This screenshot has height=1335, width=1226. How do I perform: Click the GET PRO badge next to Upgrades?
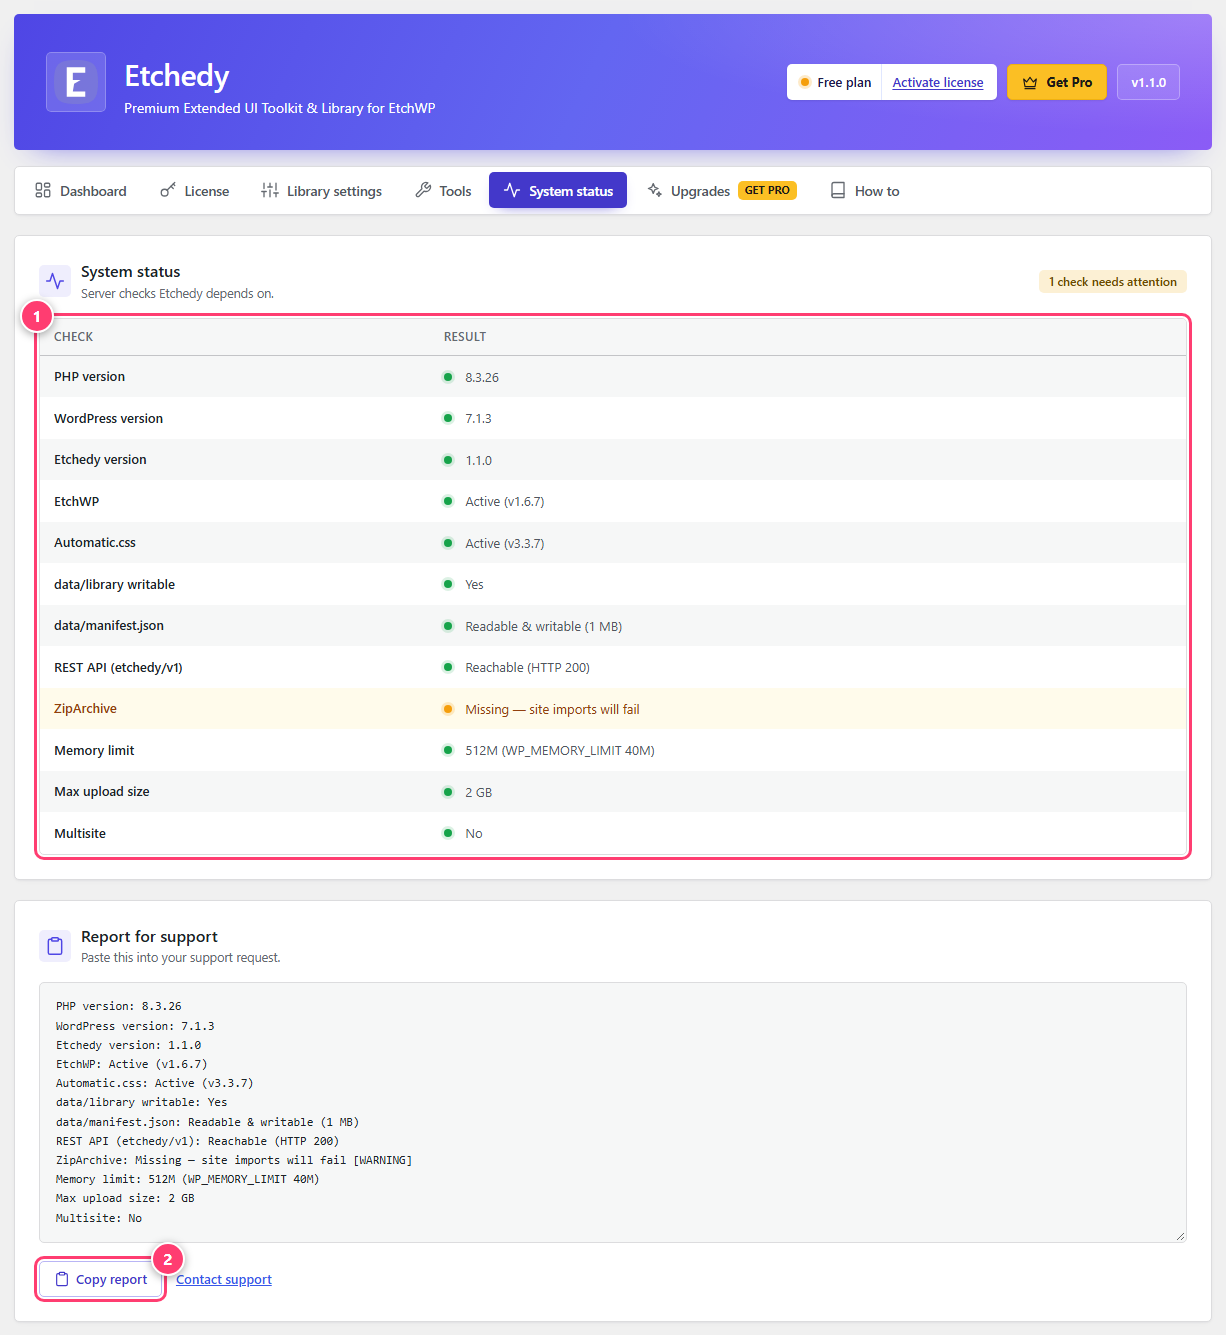coord(767,190)
